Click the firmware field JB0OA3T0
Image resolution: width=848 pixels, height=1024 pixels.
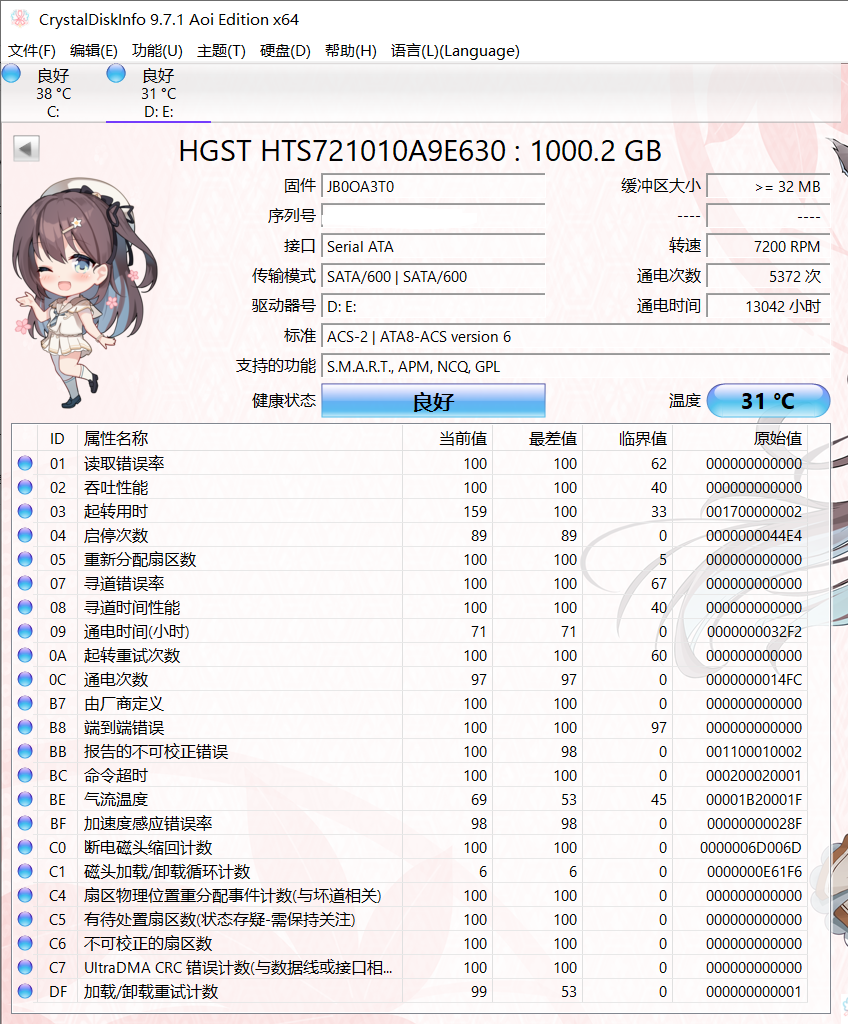(x=433, y=187)
